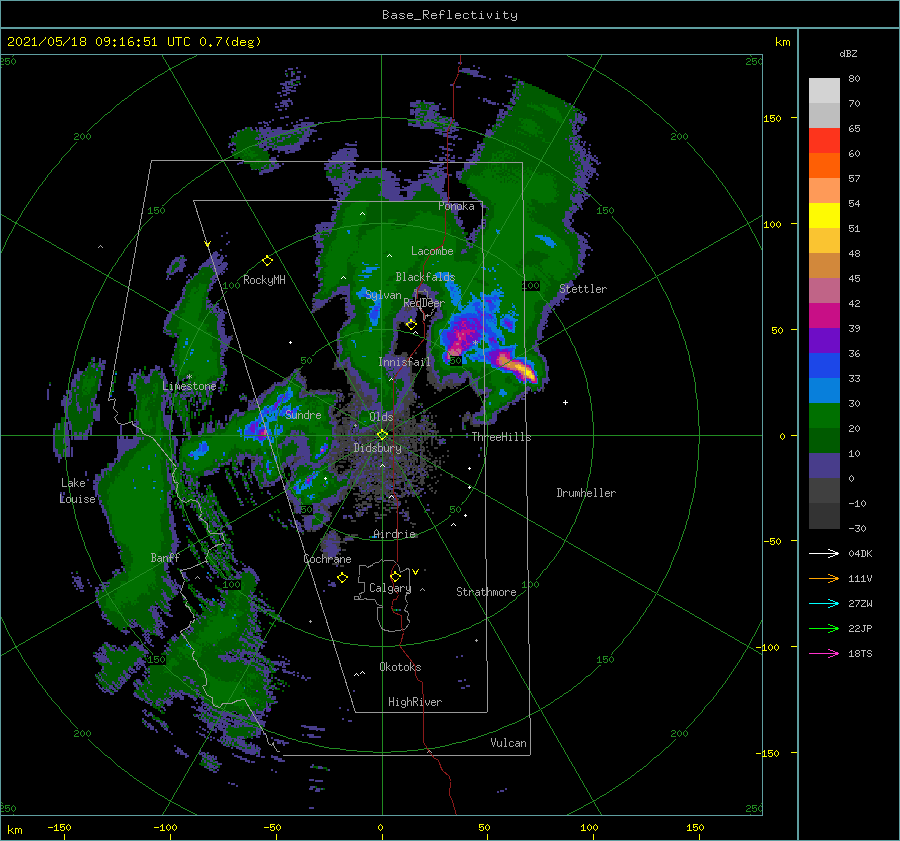This screenshot has width=900, height=841.
Task: Click the yellow diamond marker above Calgary label
Action: (x=395, y=576)
